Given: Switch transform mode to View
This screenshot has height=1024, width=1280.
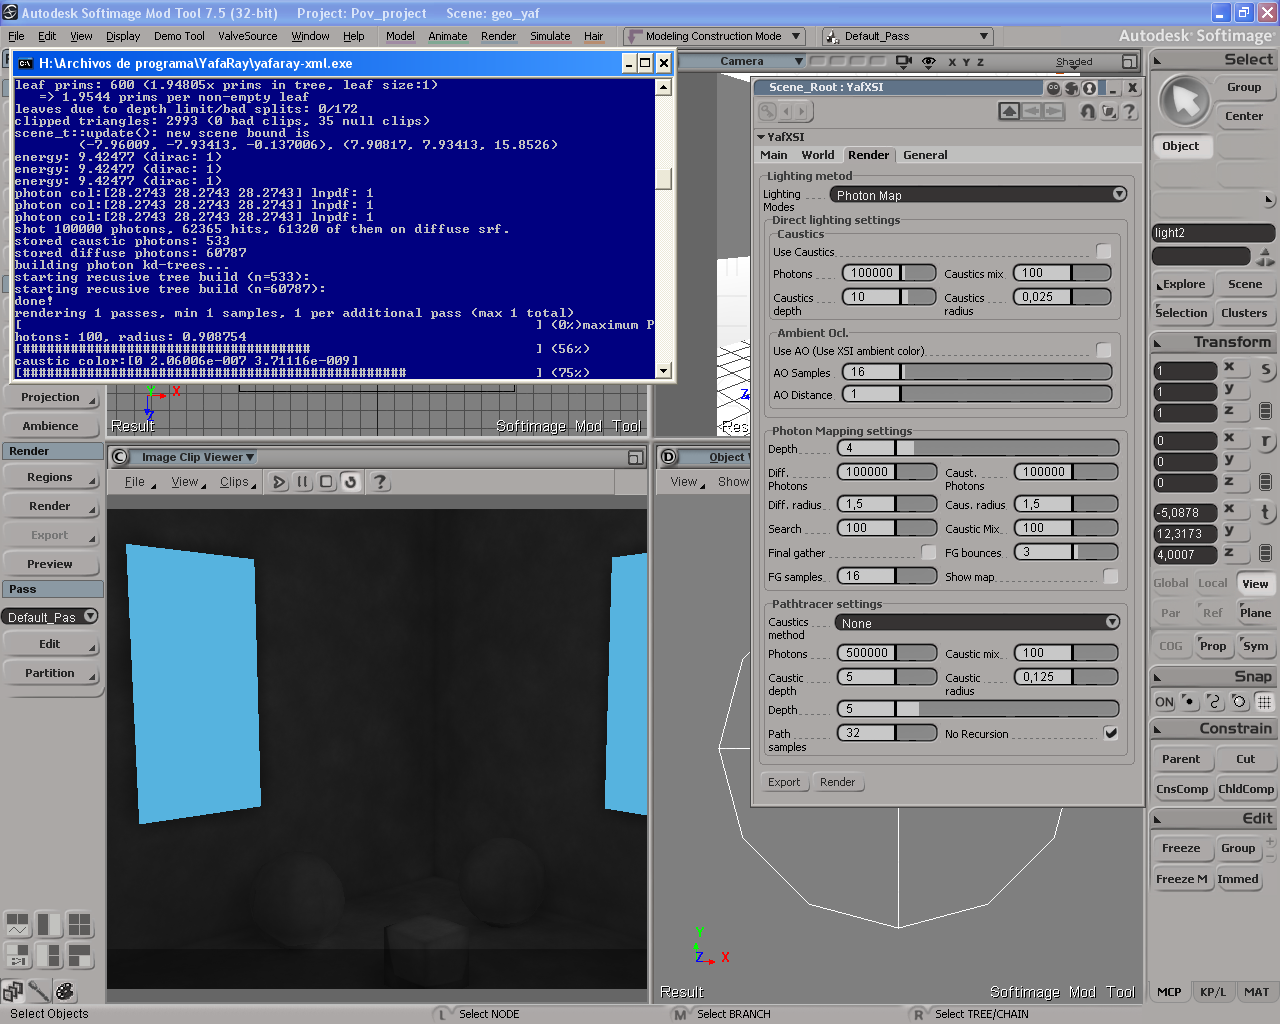Looking at the screenshot, I should pos(1255,584).
